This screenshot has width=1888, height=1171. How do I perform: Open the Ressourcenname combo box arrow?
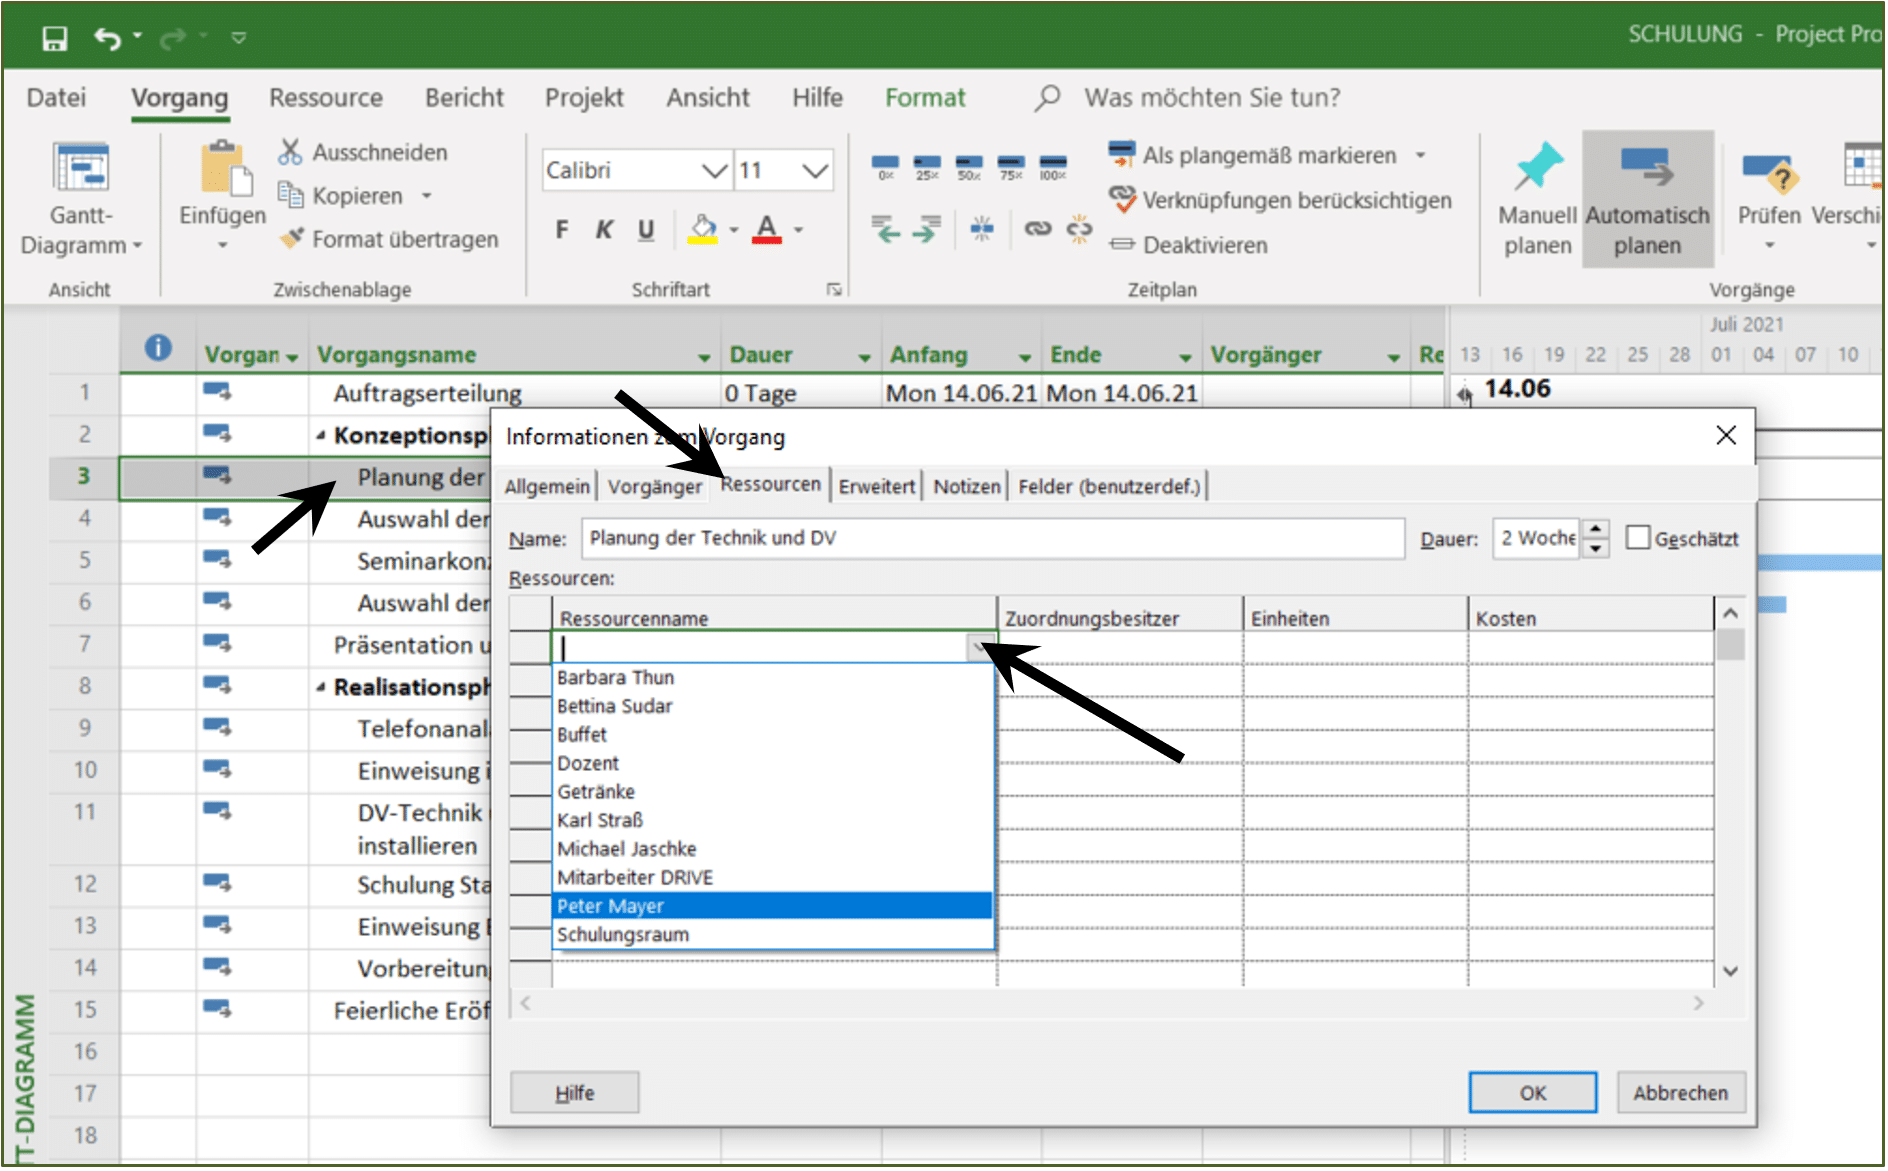980,648
